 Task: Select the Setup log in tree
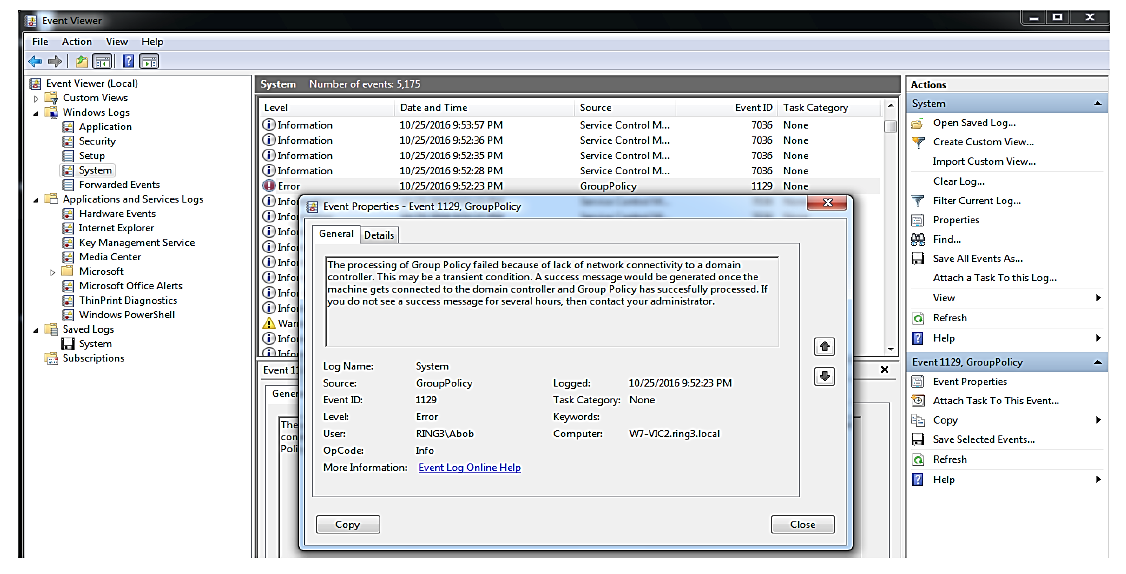(92, 156)
